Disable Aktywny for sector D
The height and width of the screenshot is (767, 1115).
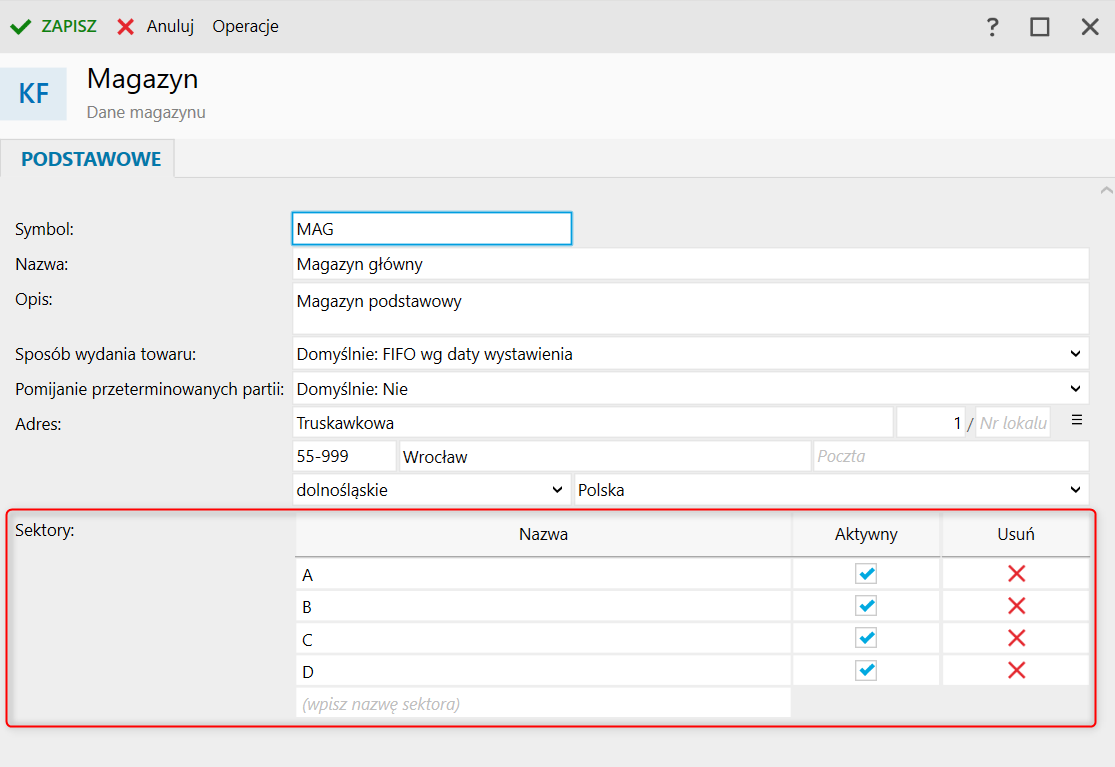coord(866,670)
